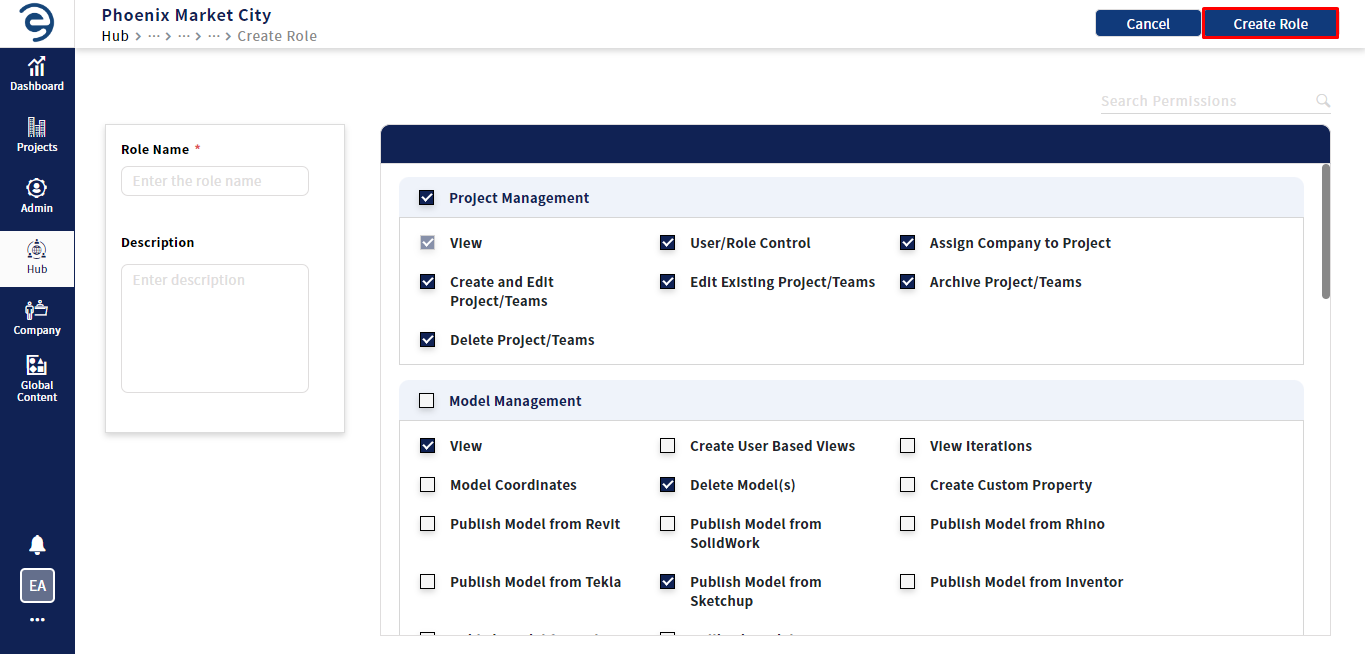
Task: Expand first collapsed breadcrumb ellipsis after Hub
Action: pos(154,36)
